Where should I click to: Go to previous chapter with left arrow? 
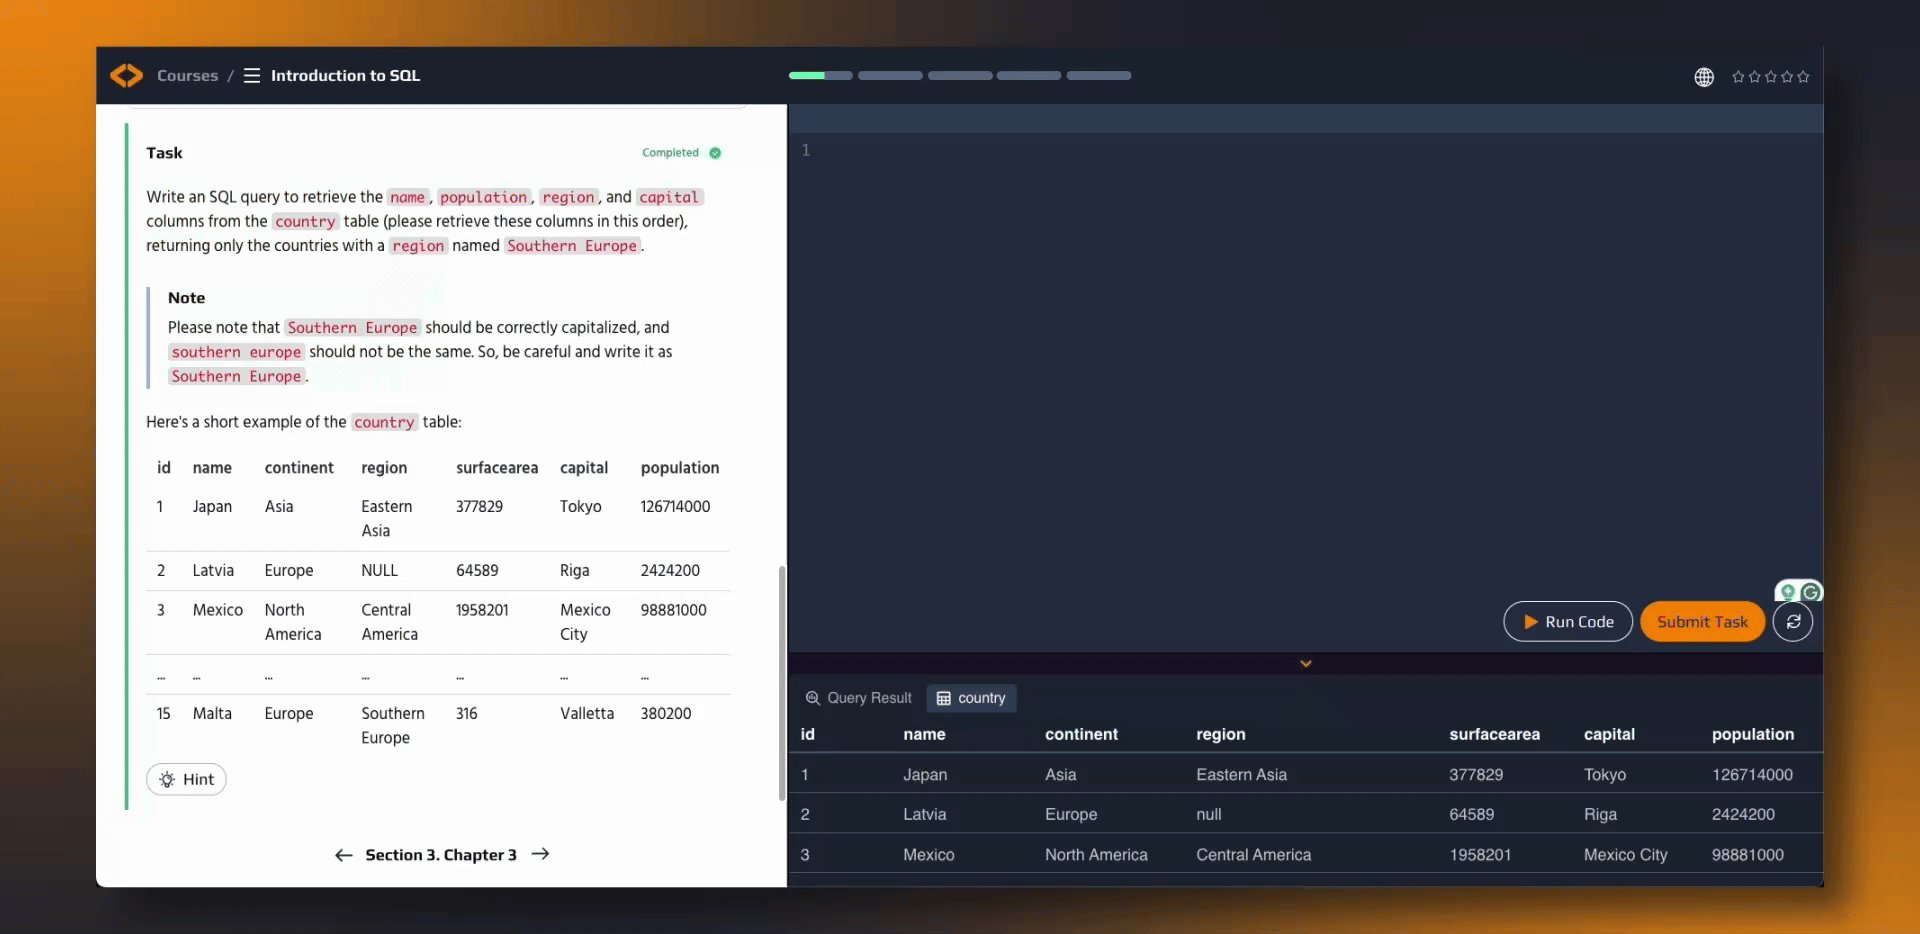click(343, 855)
